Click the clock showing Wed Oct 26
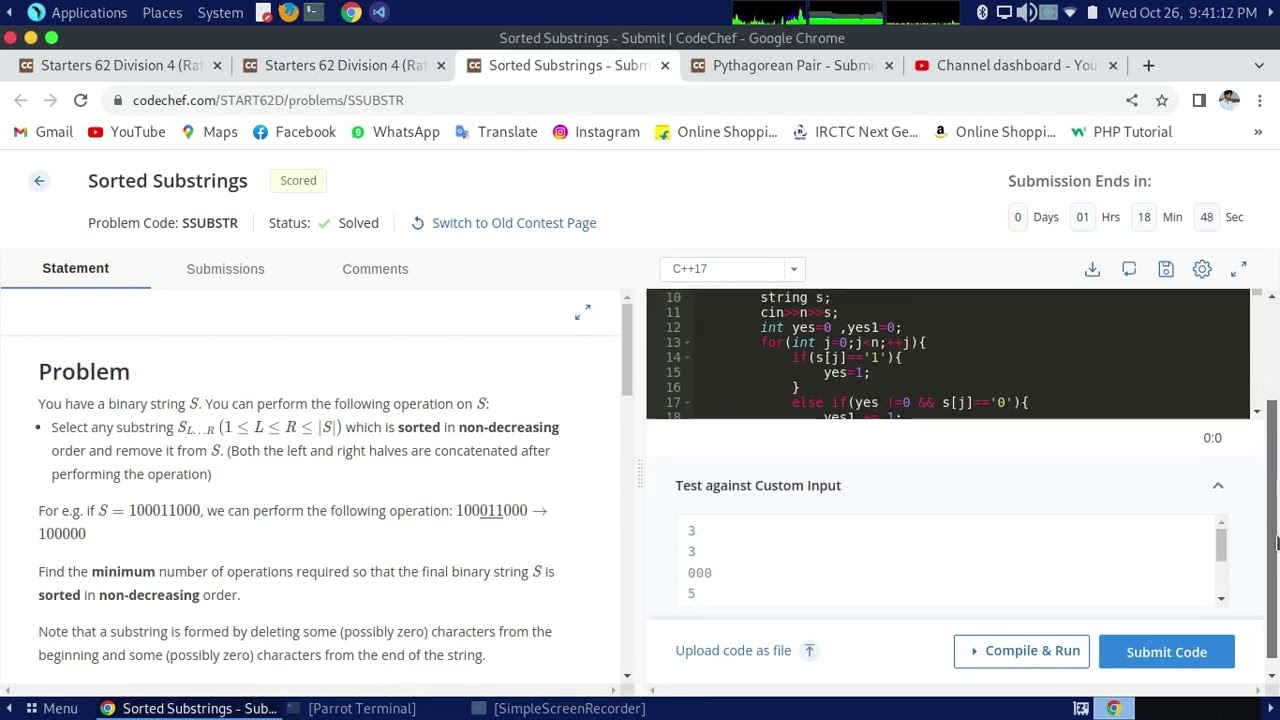Screen dimensions: 1280x720 (x=1182, y=13)
